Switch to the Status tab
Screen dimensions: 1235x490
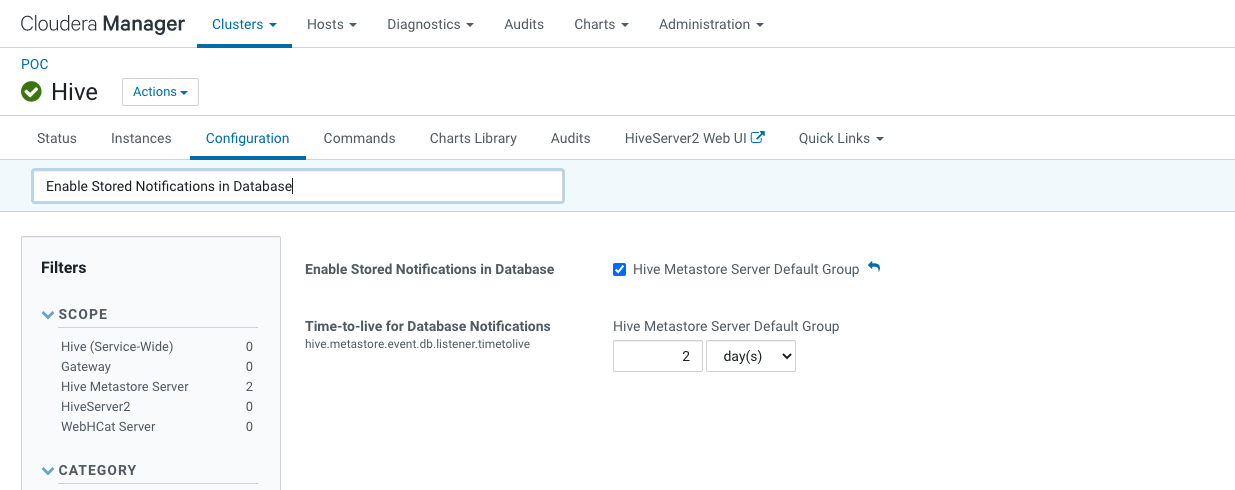click(57, 138)
